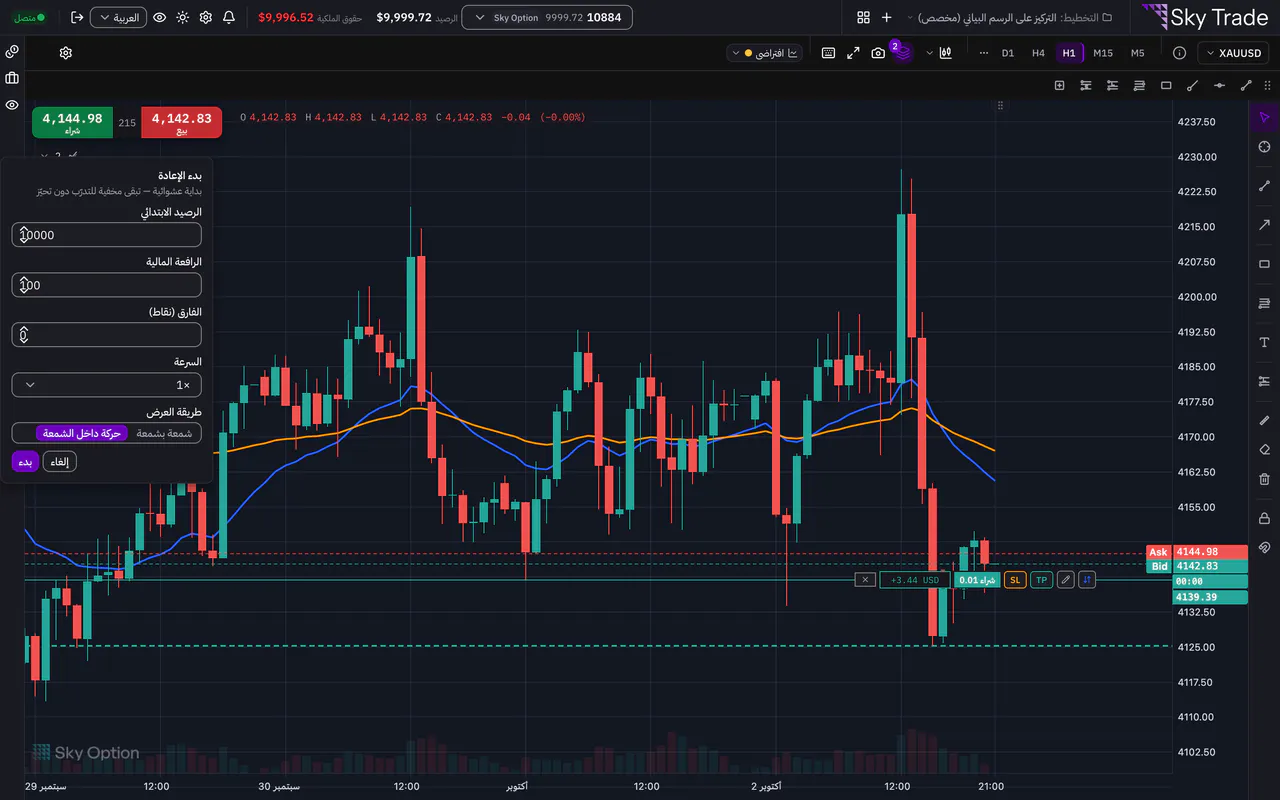Take a chart snapshot with camera icon
Screen dimensions: 1280x800
pos(878,53)
